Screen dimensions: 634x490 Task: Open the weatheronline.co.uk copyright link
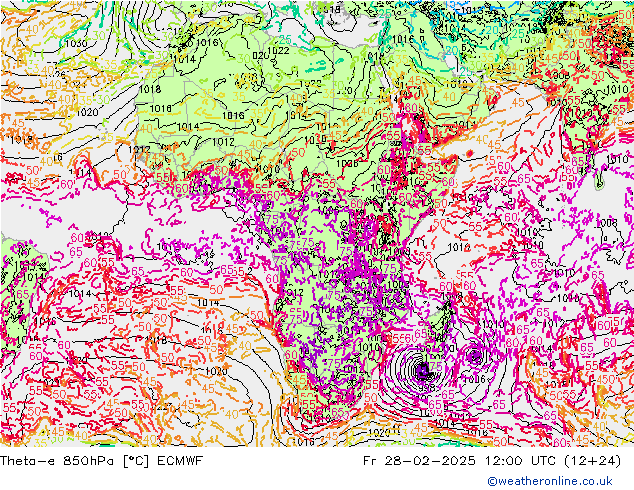tap(550, 481)
